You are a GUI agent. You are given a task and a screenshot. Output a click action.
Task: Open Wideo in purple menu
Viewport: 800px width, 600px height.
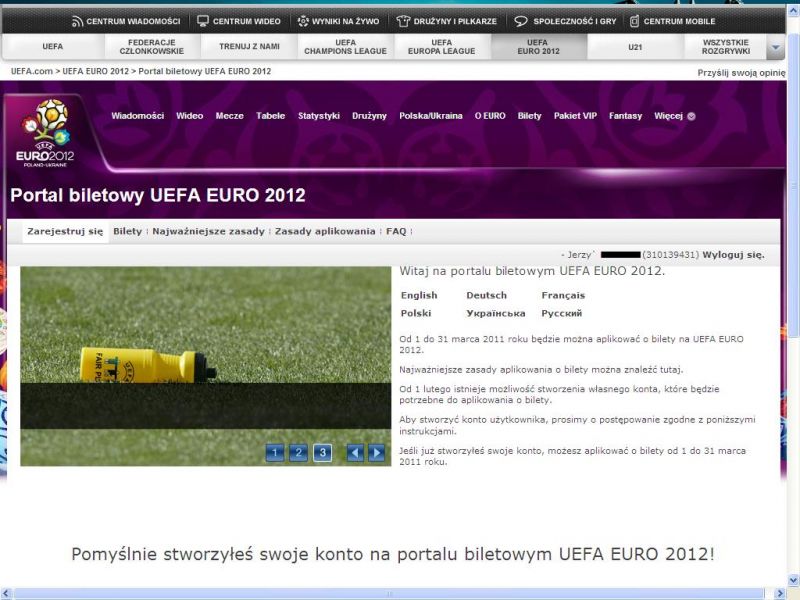tap(189, 116)
